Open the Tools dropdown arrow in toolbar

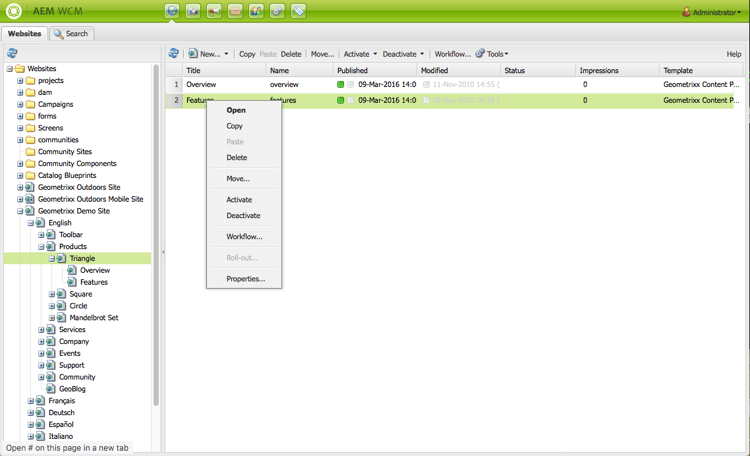pyautogui.click(x=507, y=54)
